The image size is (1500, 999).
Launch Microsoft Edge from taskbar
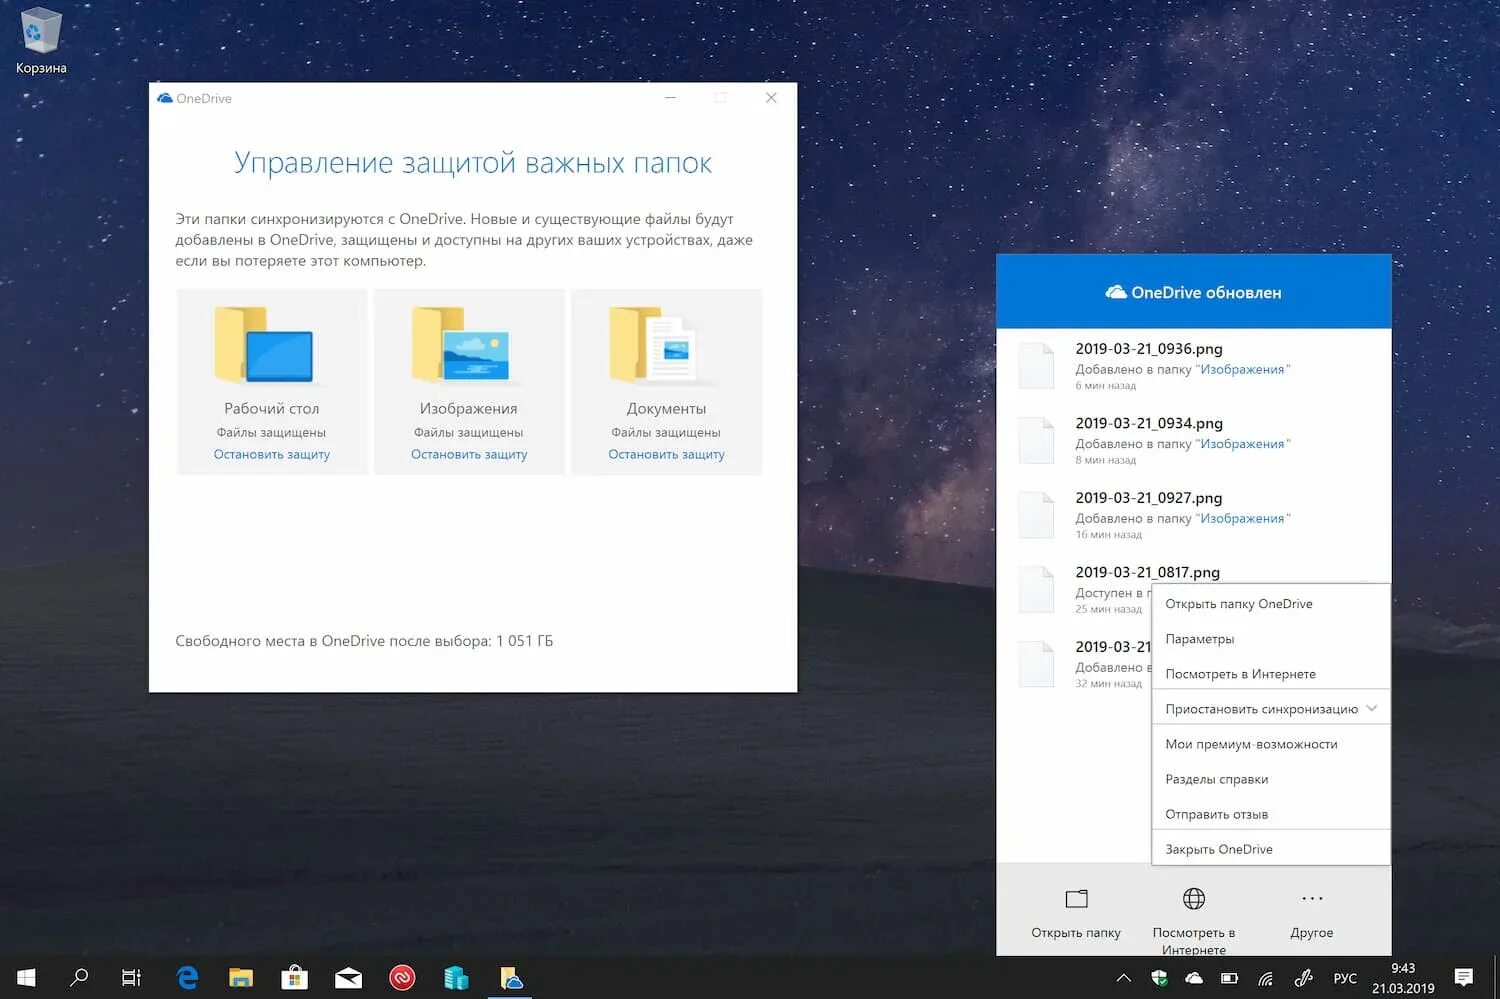click(x=187, y=977)
